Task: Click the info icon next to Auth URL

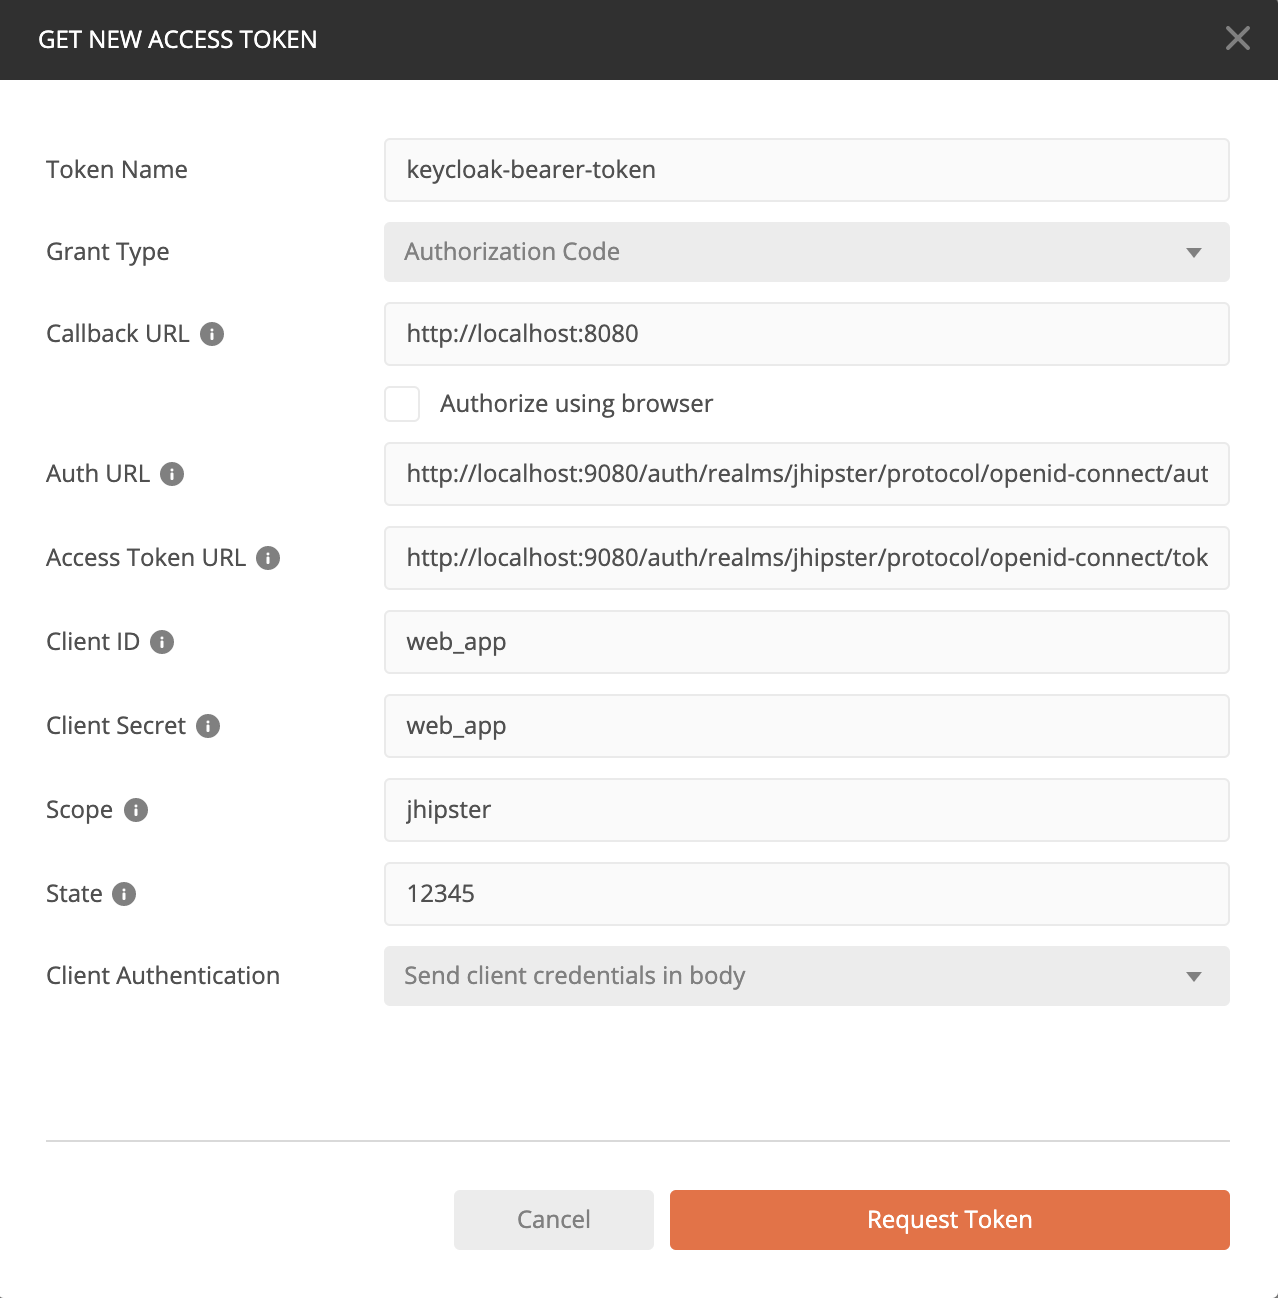Action: (x=174, y=475)
